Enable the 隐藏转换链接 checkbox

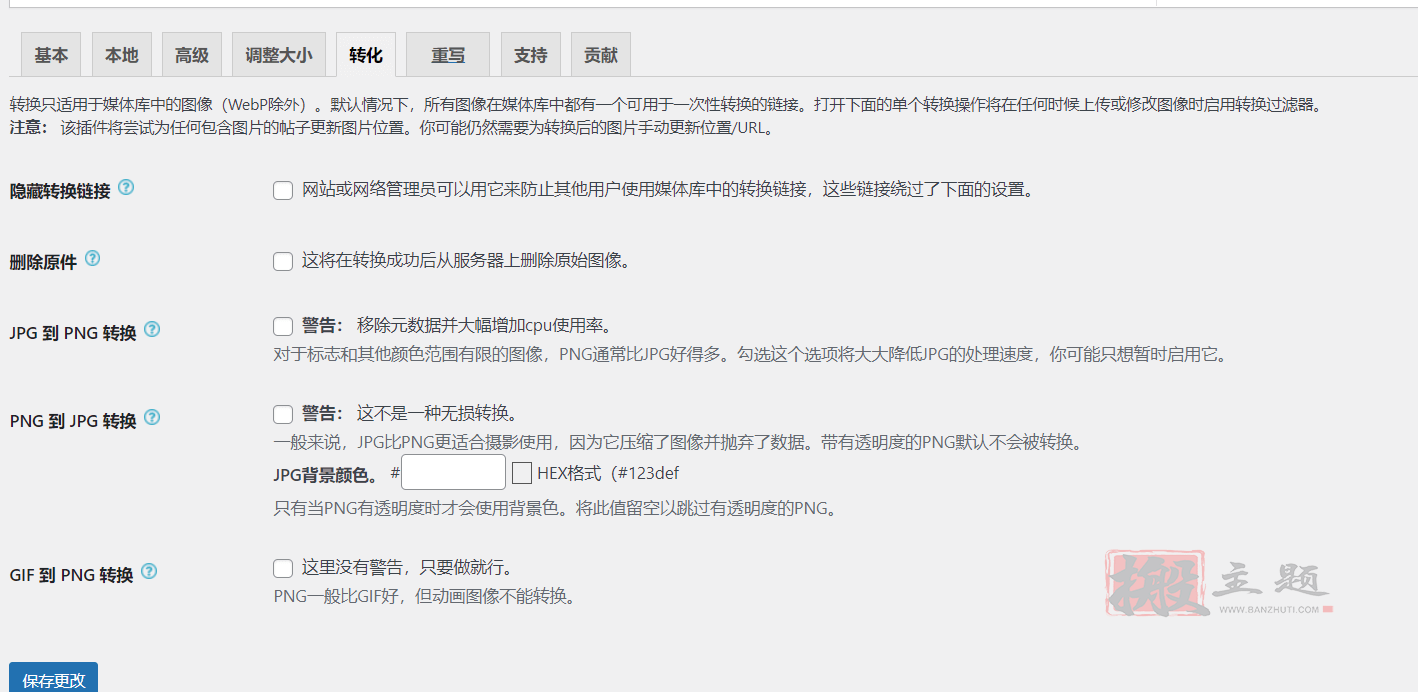(x=283, y=190)
